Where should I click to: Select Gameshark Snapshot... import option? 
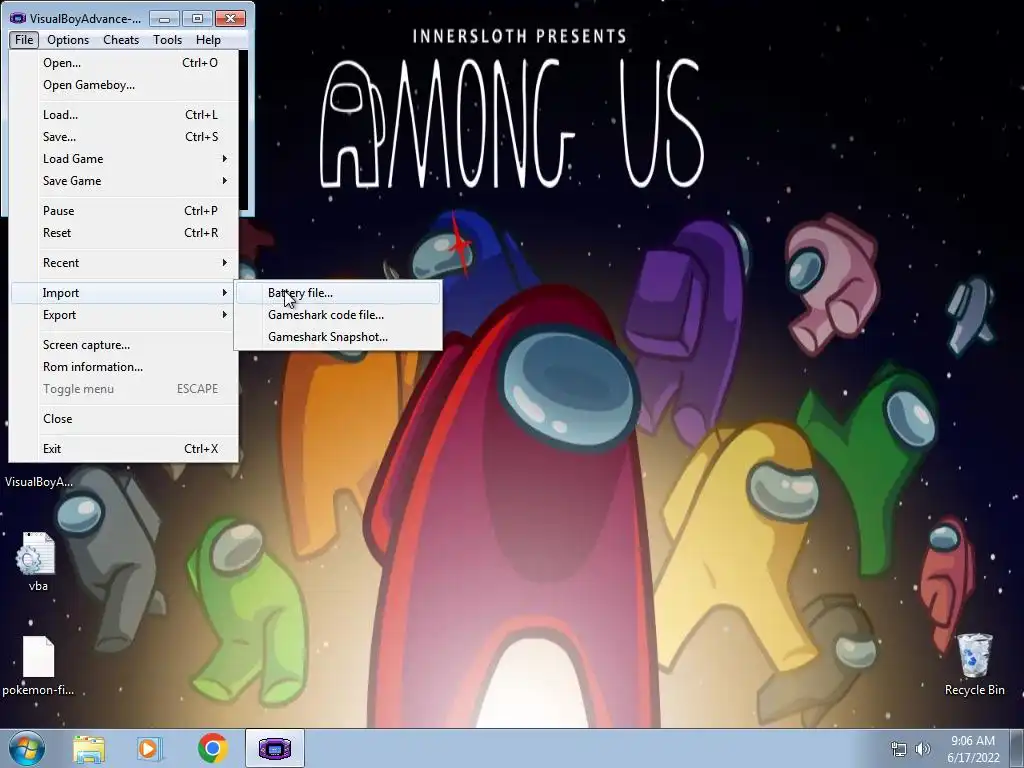tap(338, 337)
